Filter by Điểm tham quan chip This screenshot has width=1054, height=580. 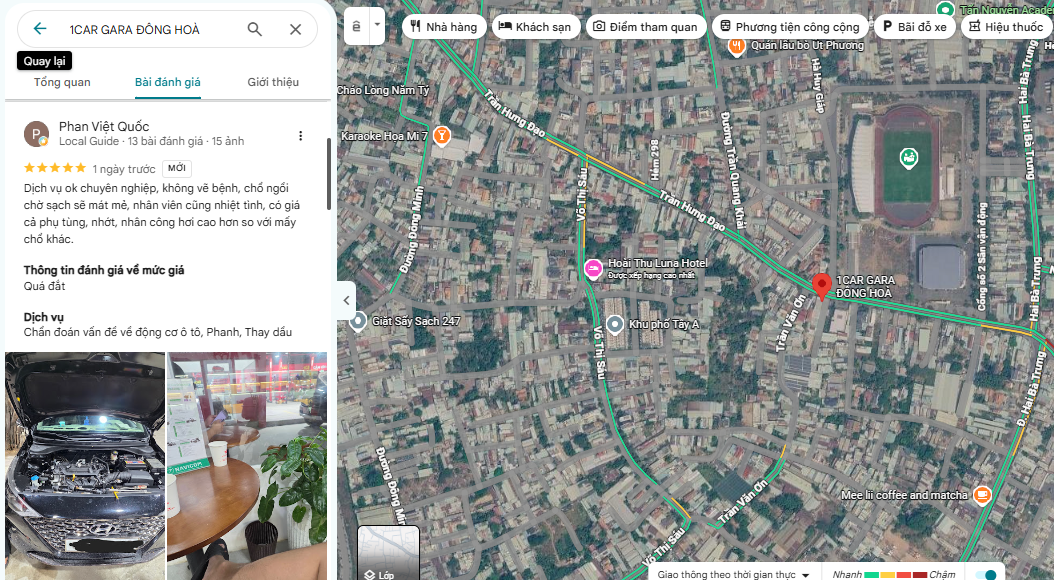(645, 27)
